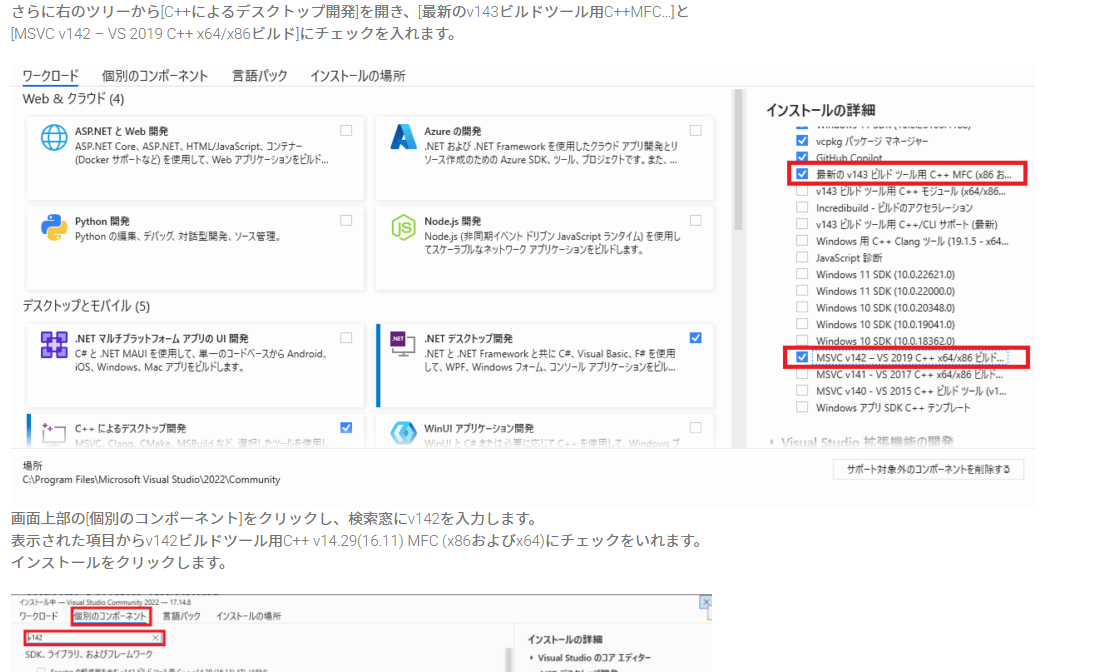Check the Windows 11 SDK (10.0.22621.0) box
This screenshot has width=1096, height=672.
coord(802,274)
